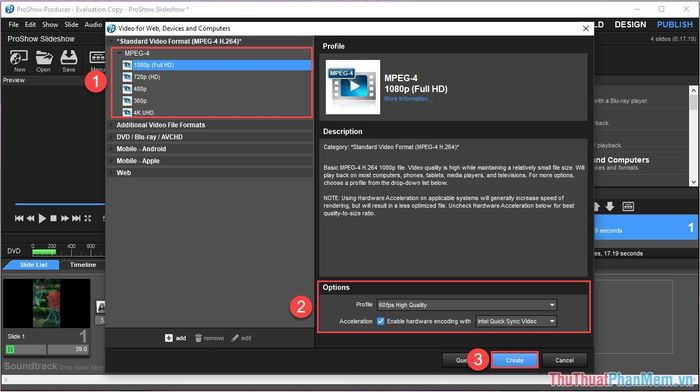700x392 pixels.
Task: Click the MPEG-4 profile thumbnail image
Action: click(x=353, y=87)
